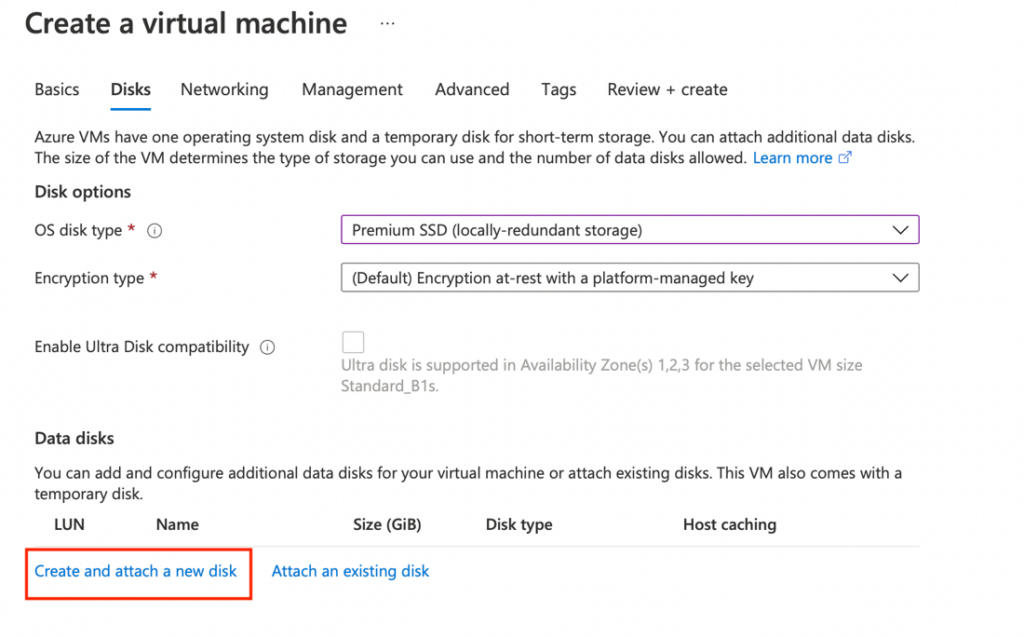The image size is (1024, 638).
Task: Go to the Review + create tab
Action: coord(667,89)
